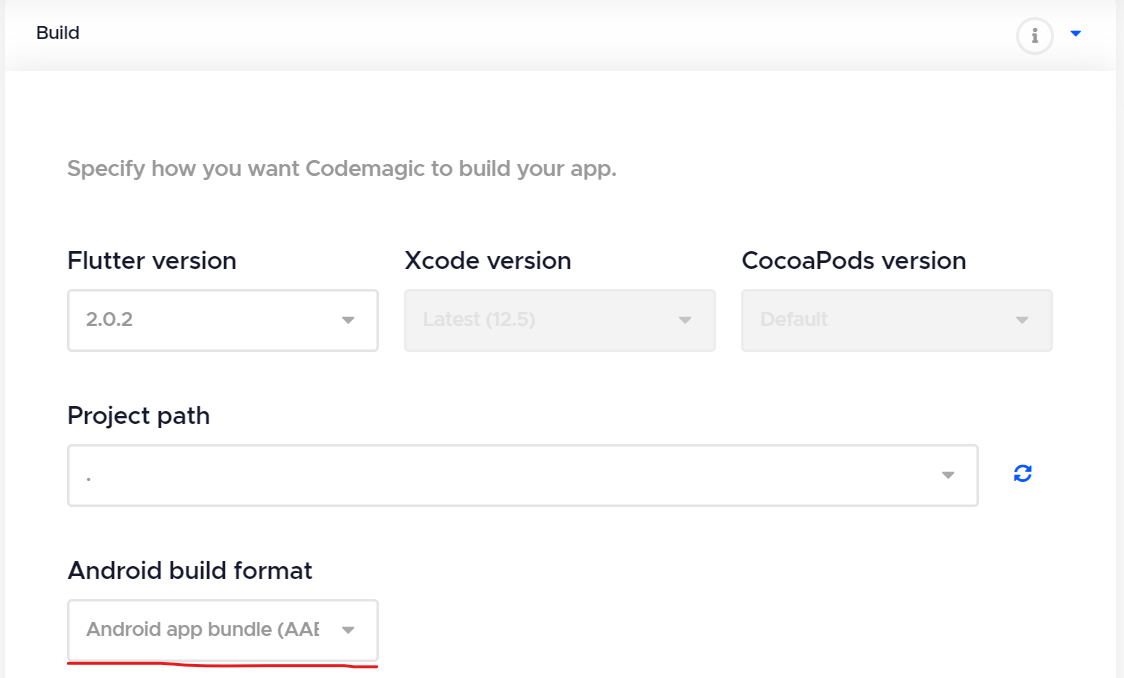Click the Android build format label
Image resolution: width=1124 pixels, height=678 pixels.
click(x=190, y=571)
